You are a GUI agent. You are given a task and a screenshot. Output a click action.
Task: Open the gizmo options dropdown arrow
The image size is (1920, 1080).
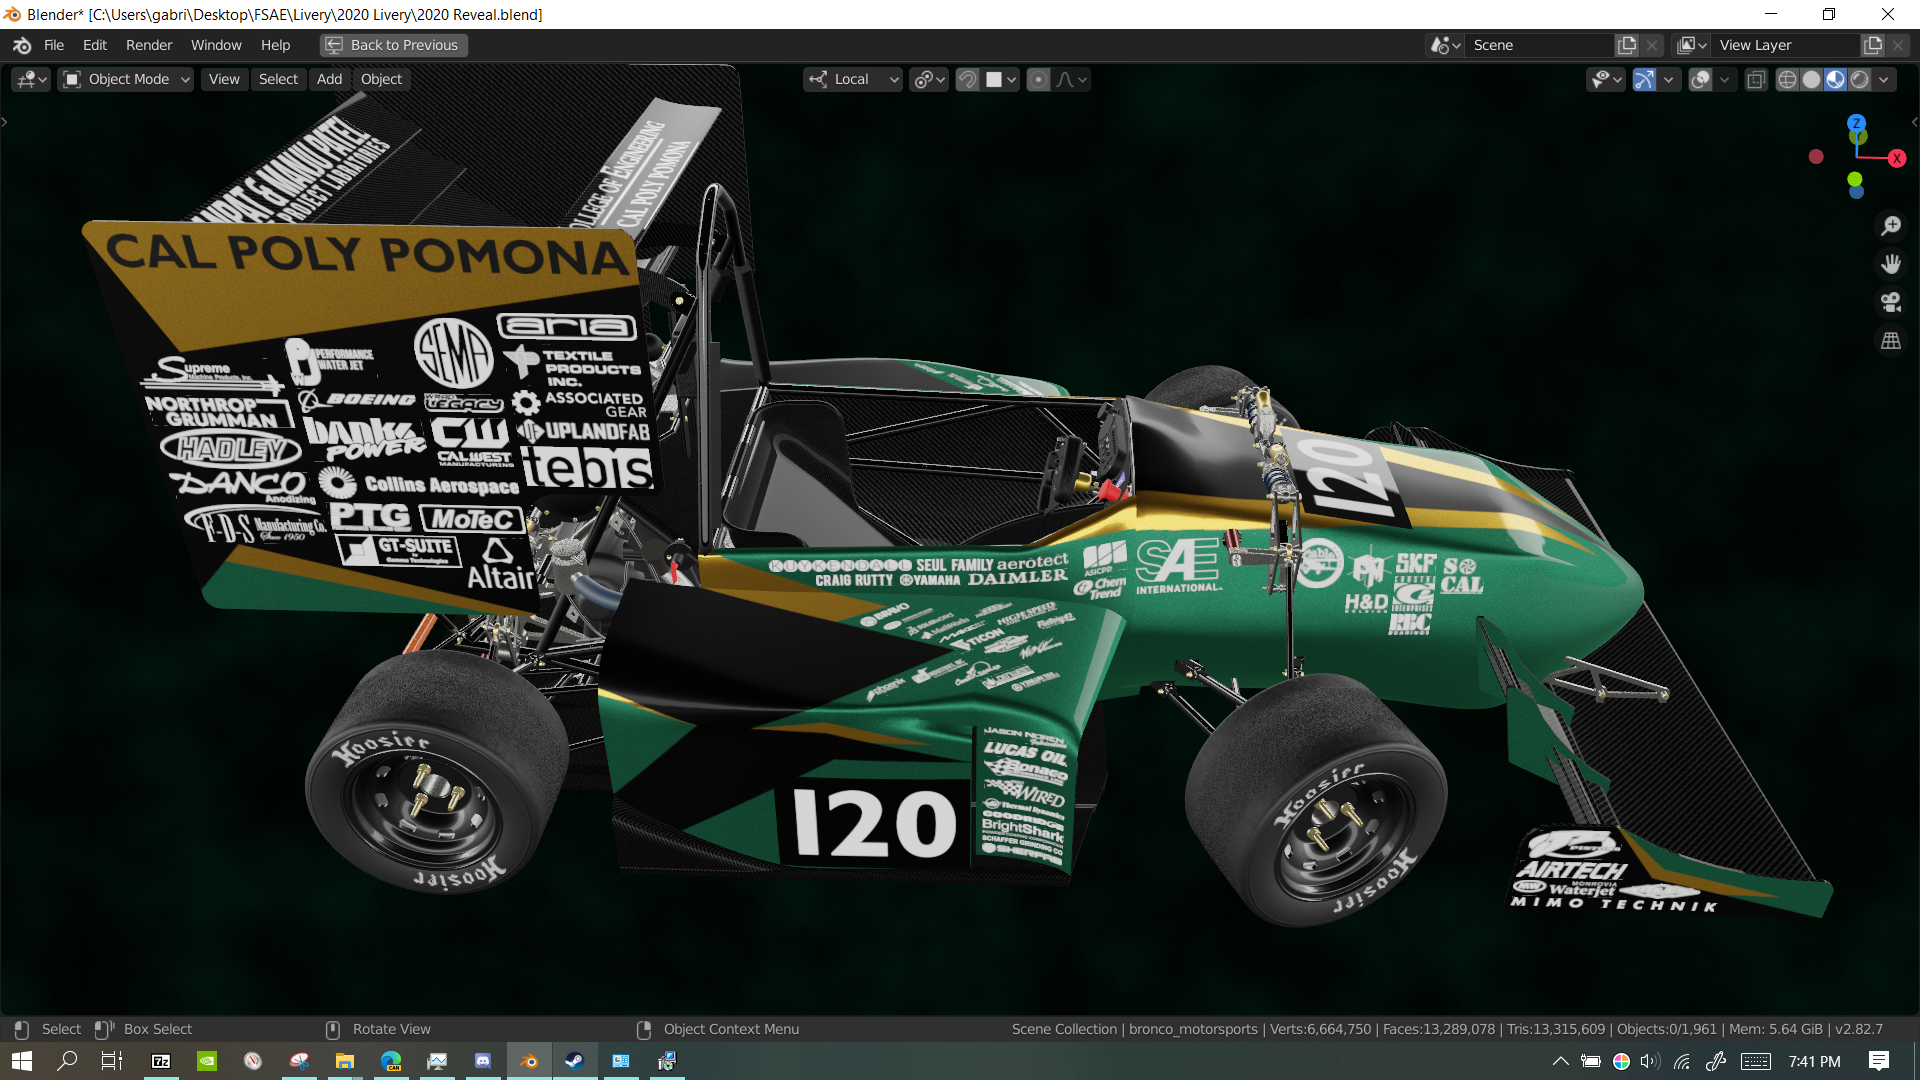(x=1668, y=79)
